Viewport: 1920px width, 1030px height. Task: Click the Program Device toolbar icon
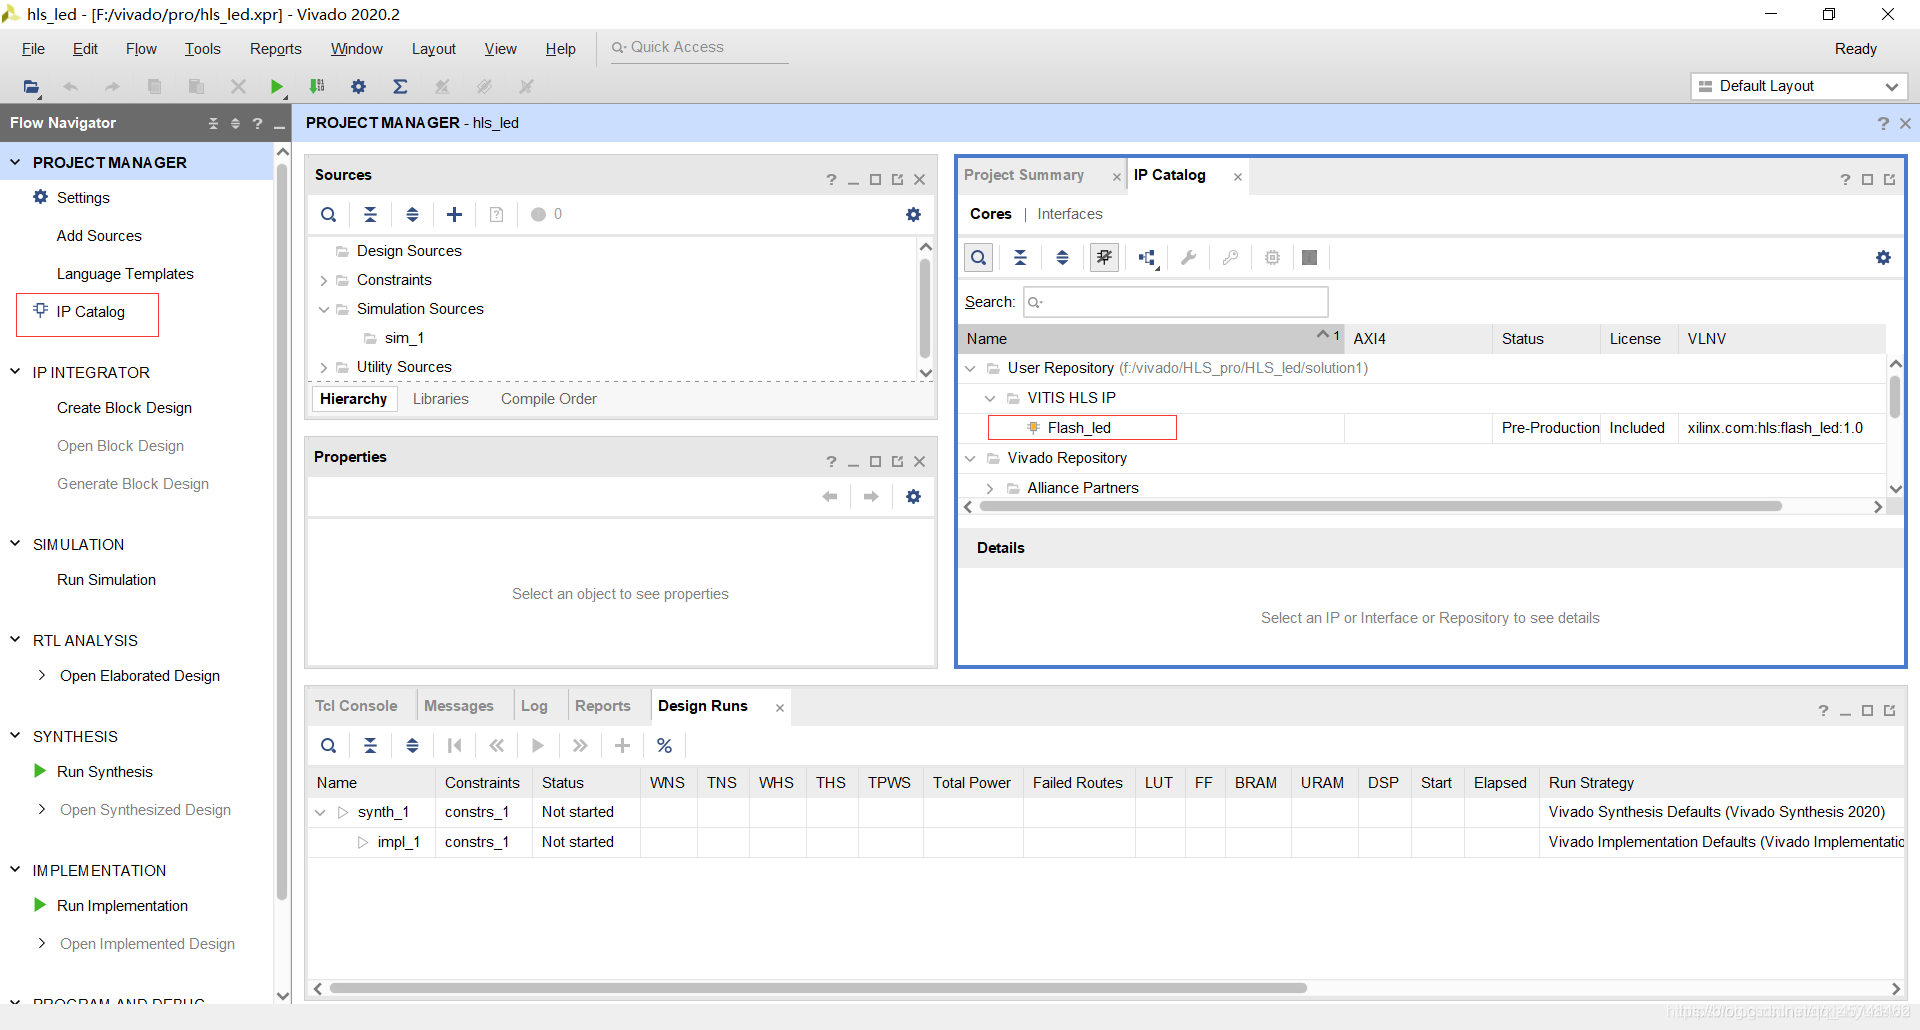pyautogui.click(x=317, y=87)
